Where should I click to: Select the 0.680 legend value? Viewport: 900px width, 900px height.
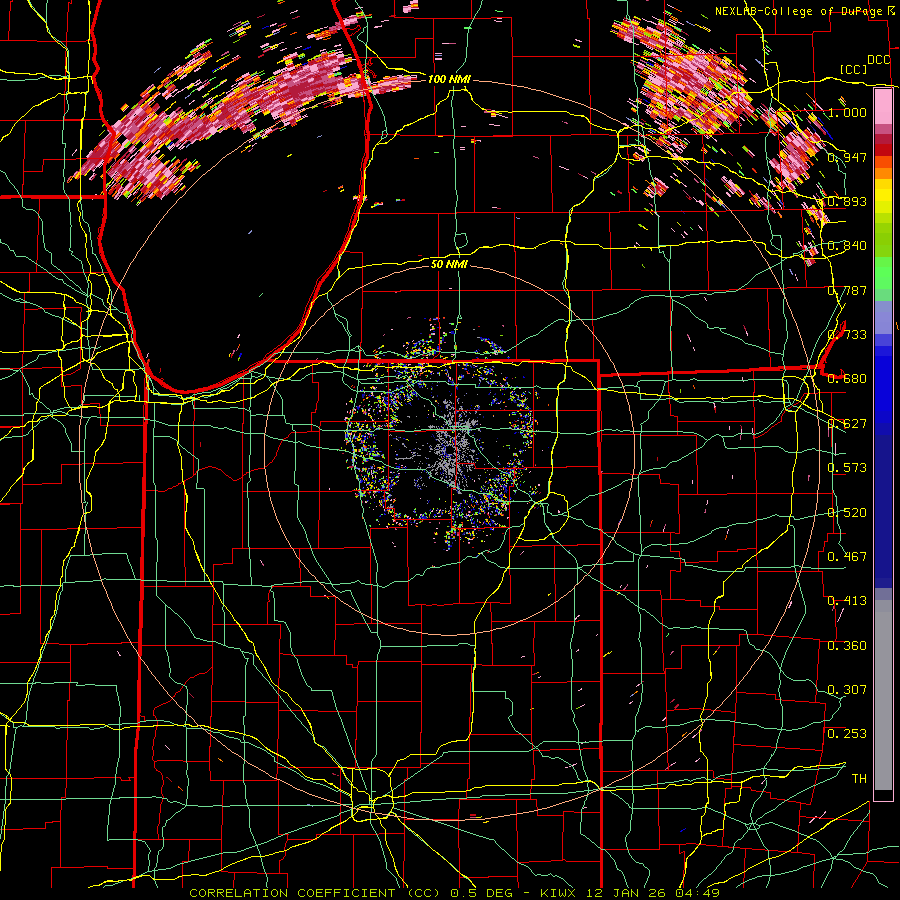coord(847,378)
